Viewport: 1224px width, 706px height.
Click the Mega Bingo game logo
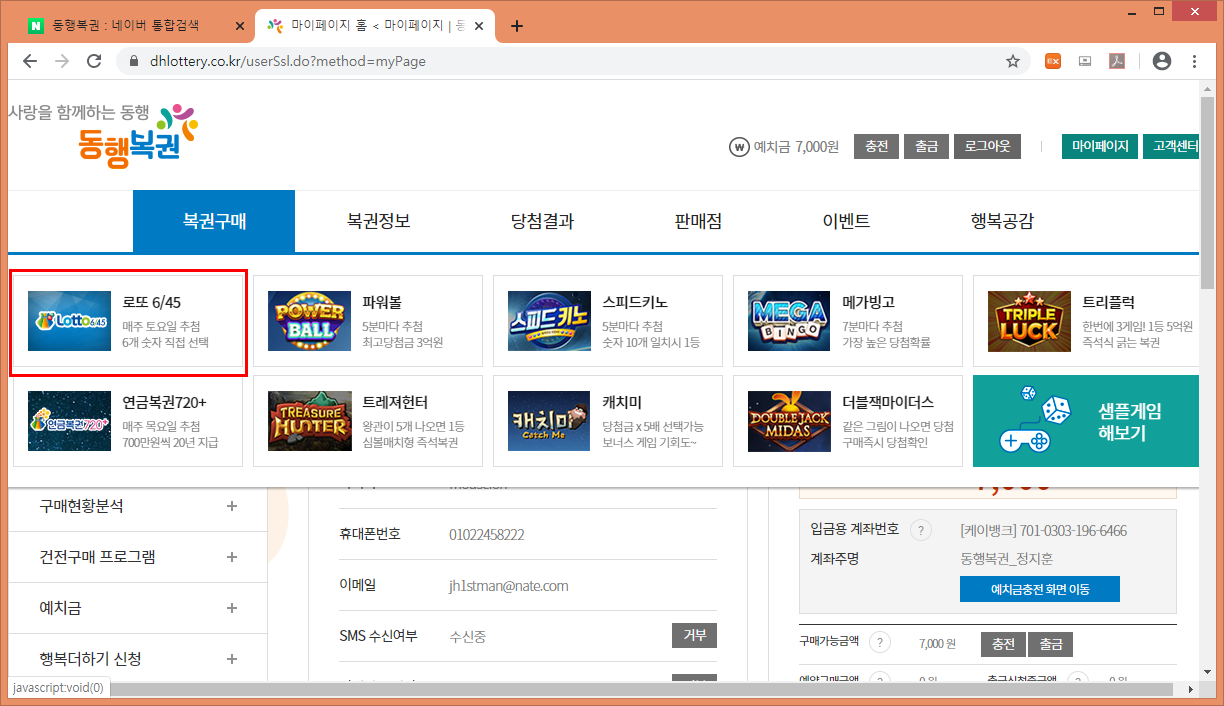[x=789, y=321]
